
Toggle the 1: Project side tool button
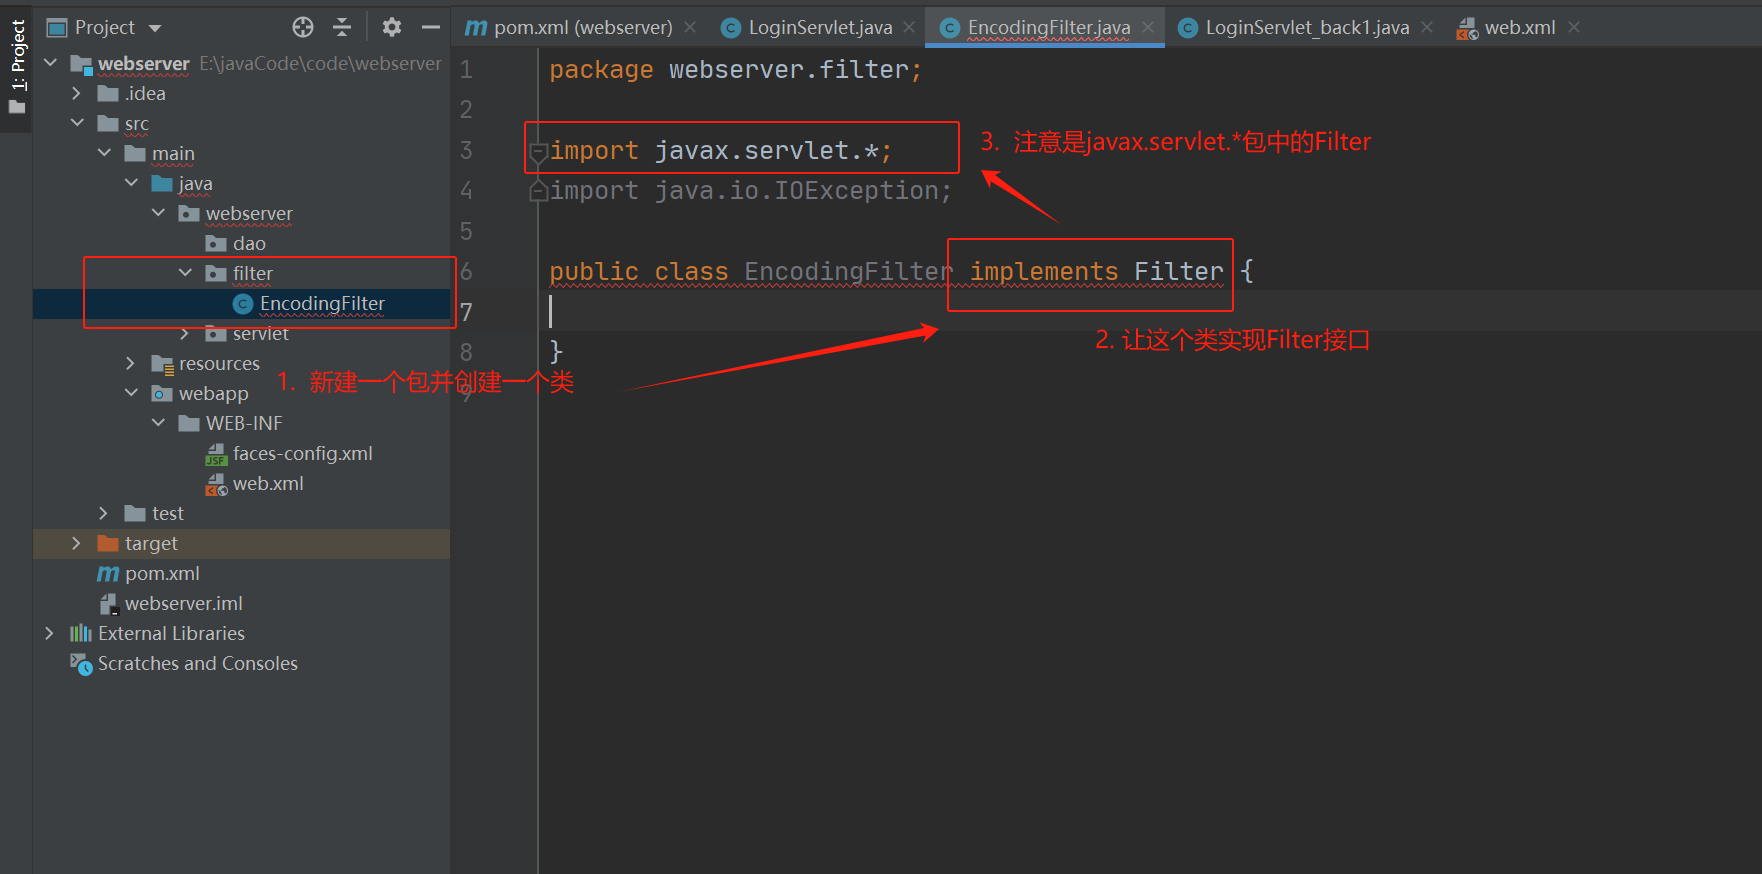[17, 66]
